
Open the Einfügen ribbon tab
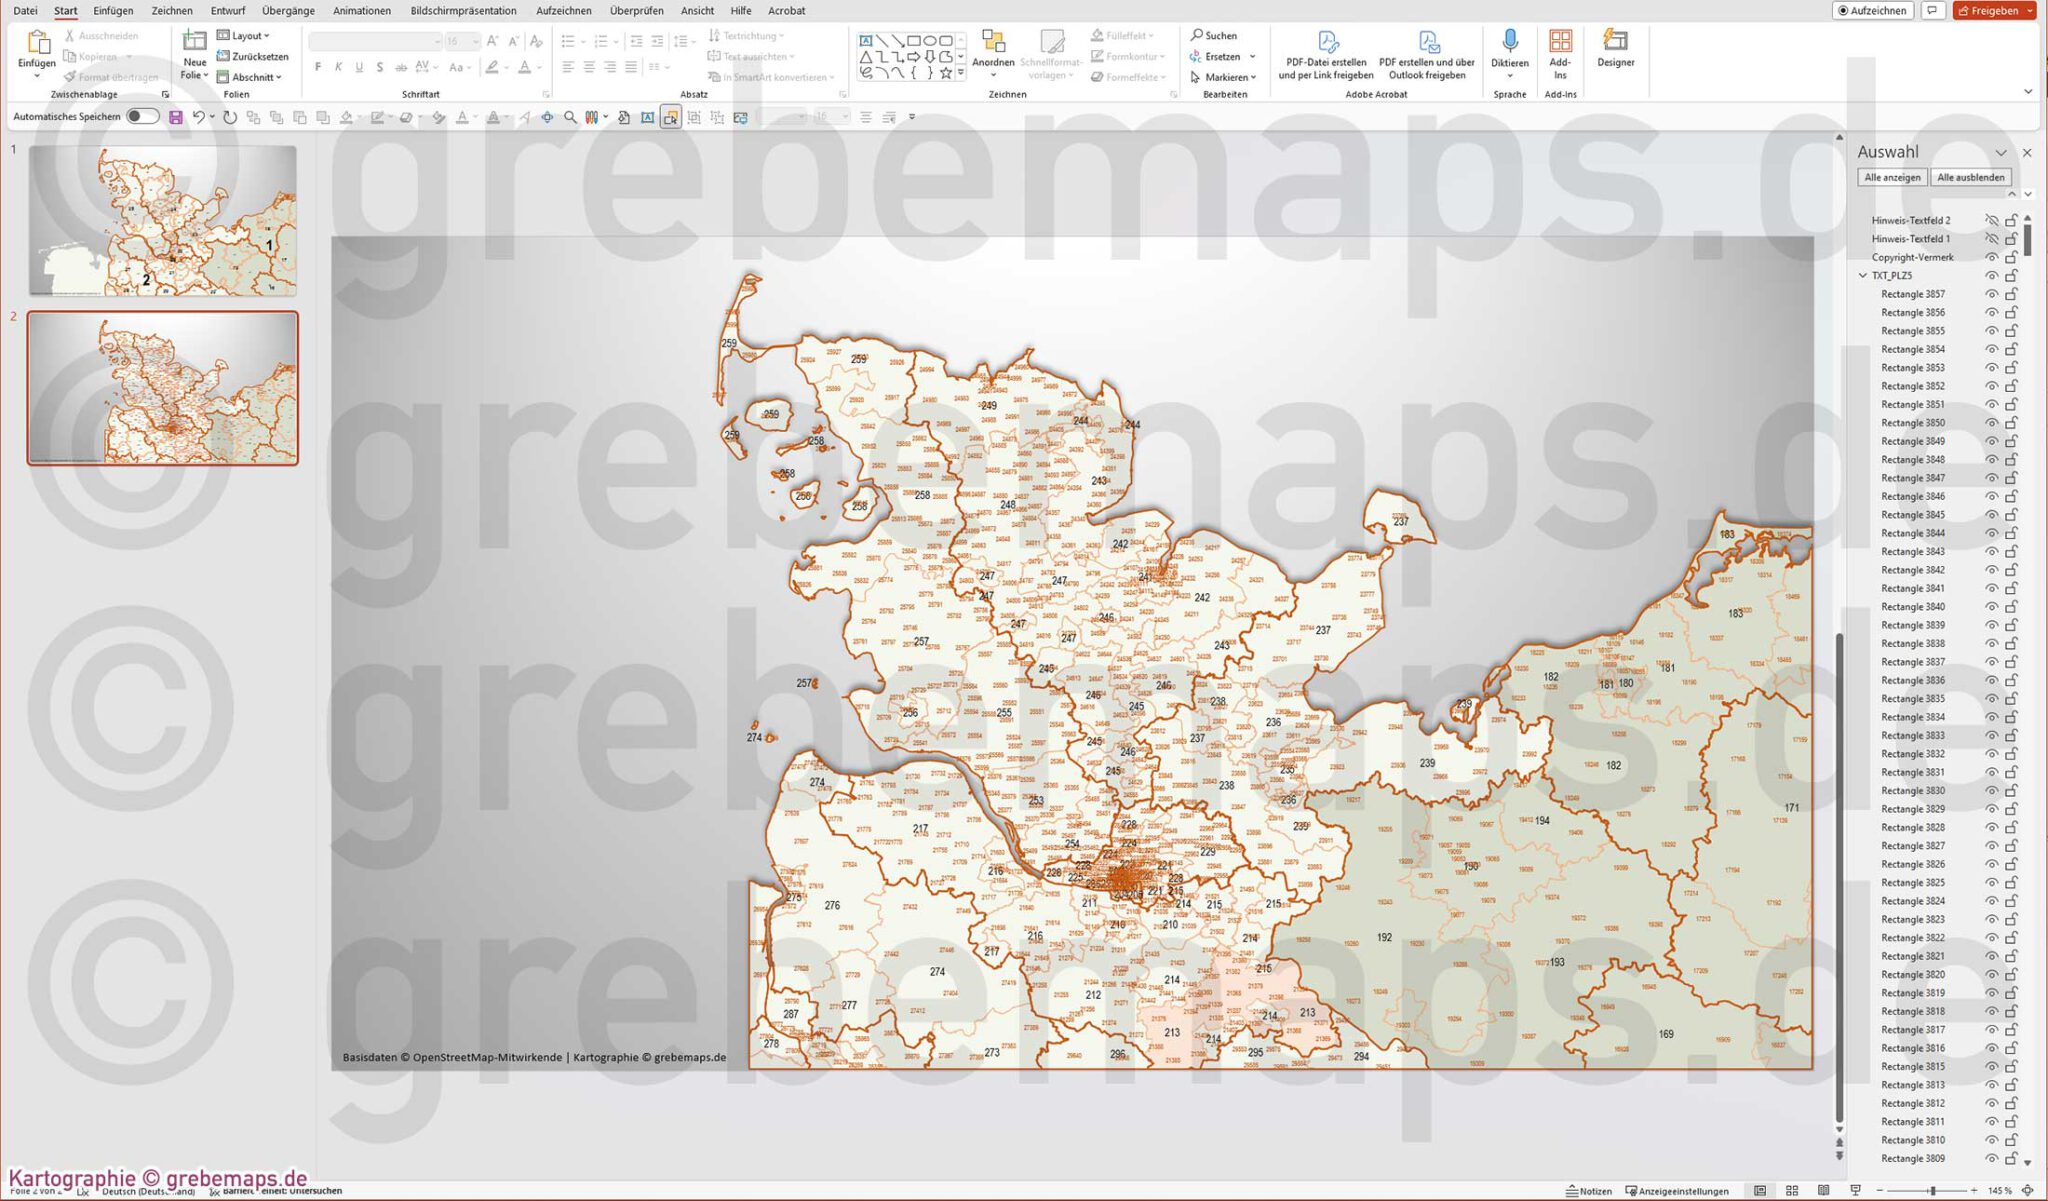coord(113,10)
